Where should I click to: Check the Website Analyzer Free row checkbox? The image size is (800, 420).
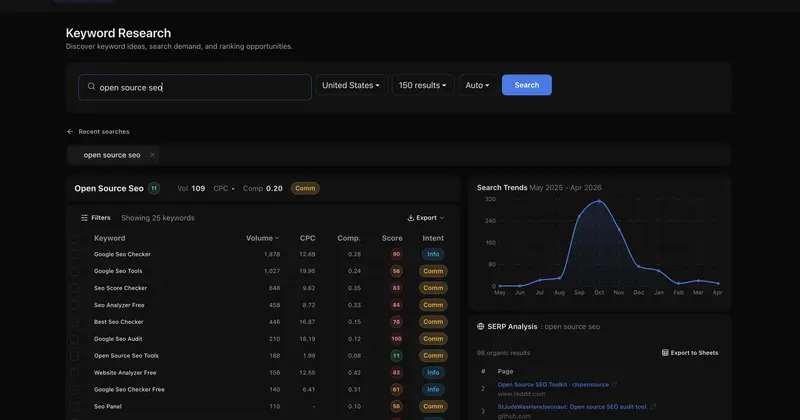74,373
